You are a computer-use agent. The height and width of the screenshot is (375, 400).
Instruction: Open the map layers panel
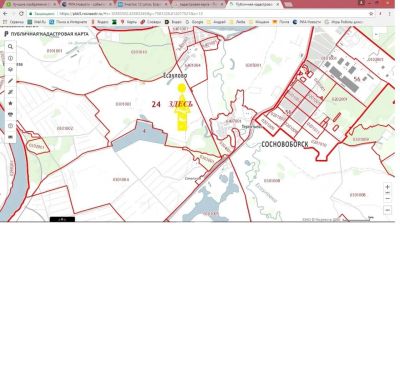(10, 70)
